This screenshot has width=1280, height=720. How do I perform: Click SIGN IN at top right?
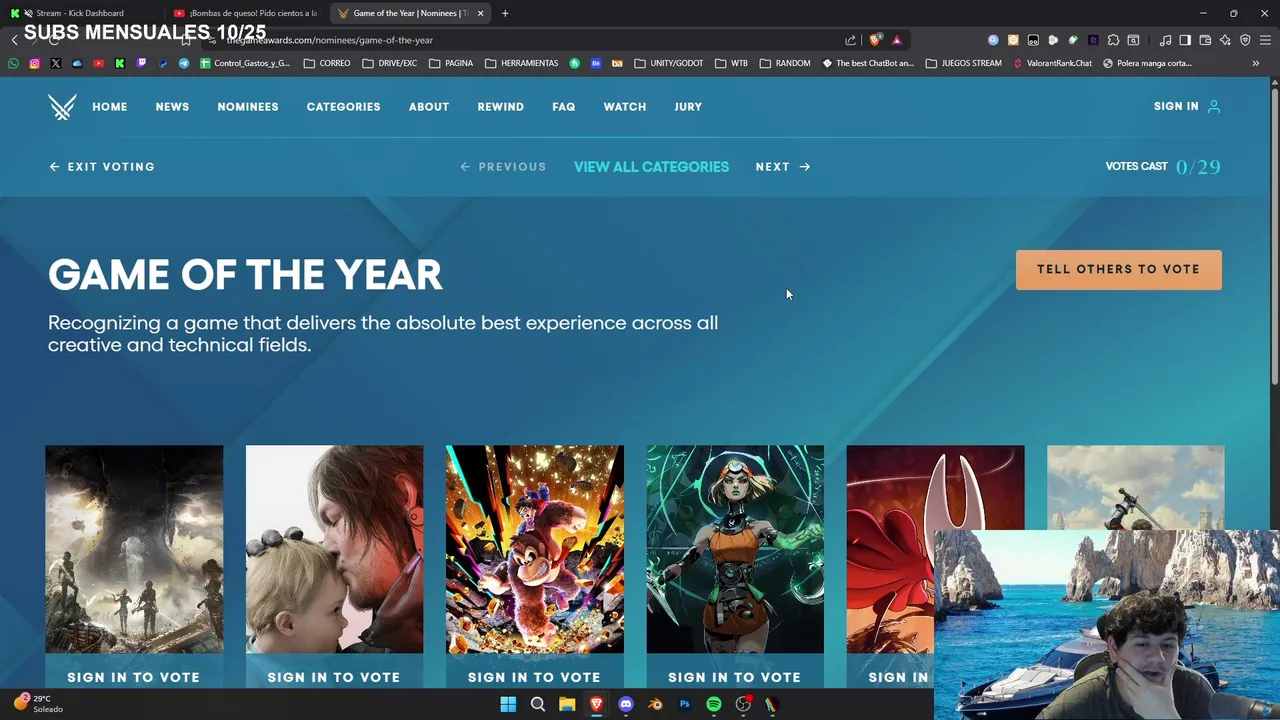(x=1187, y=106)
